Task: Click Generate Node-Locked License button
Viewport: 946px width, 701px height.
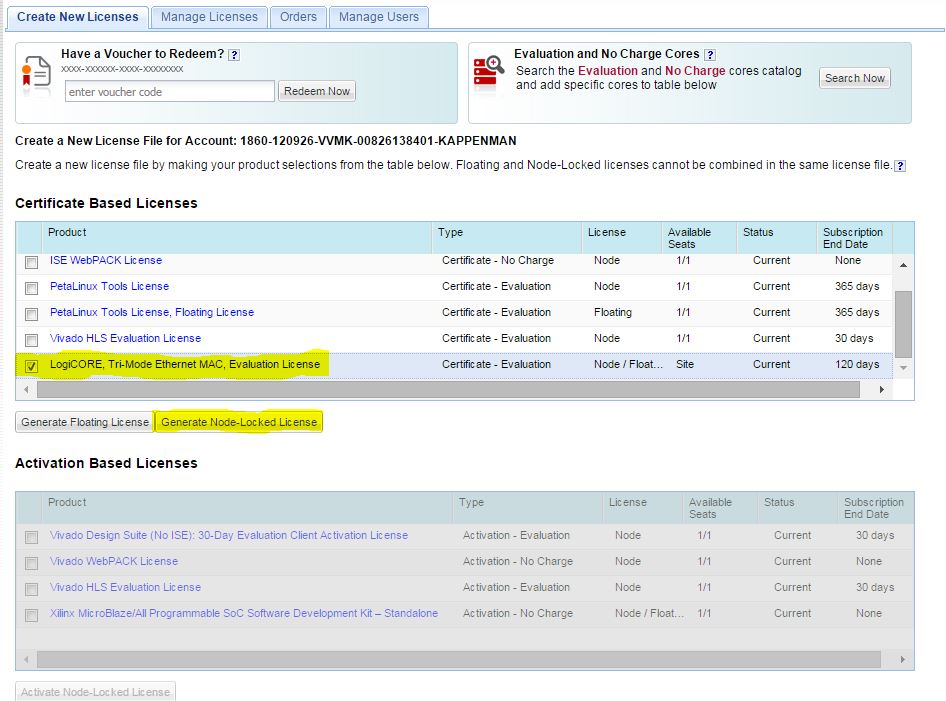Action: tap(239, 422)
